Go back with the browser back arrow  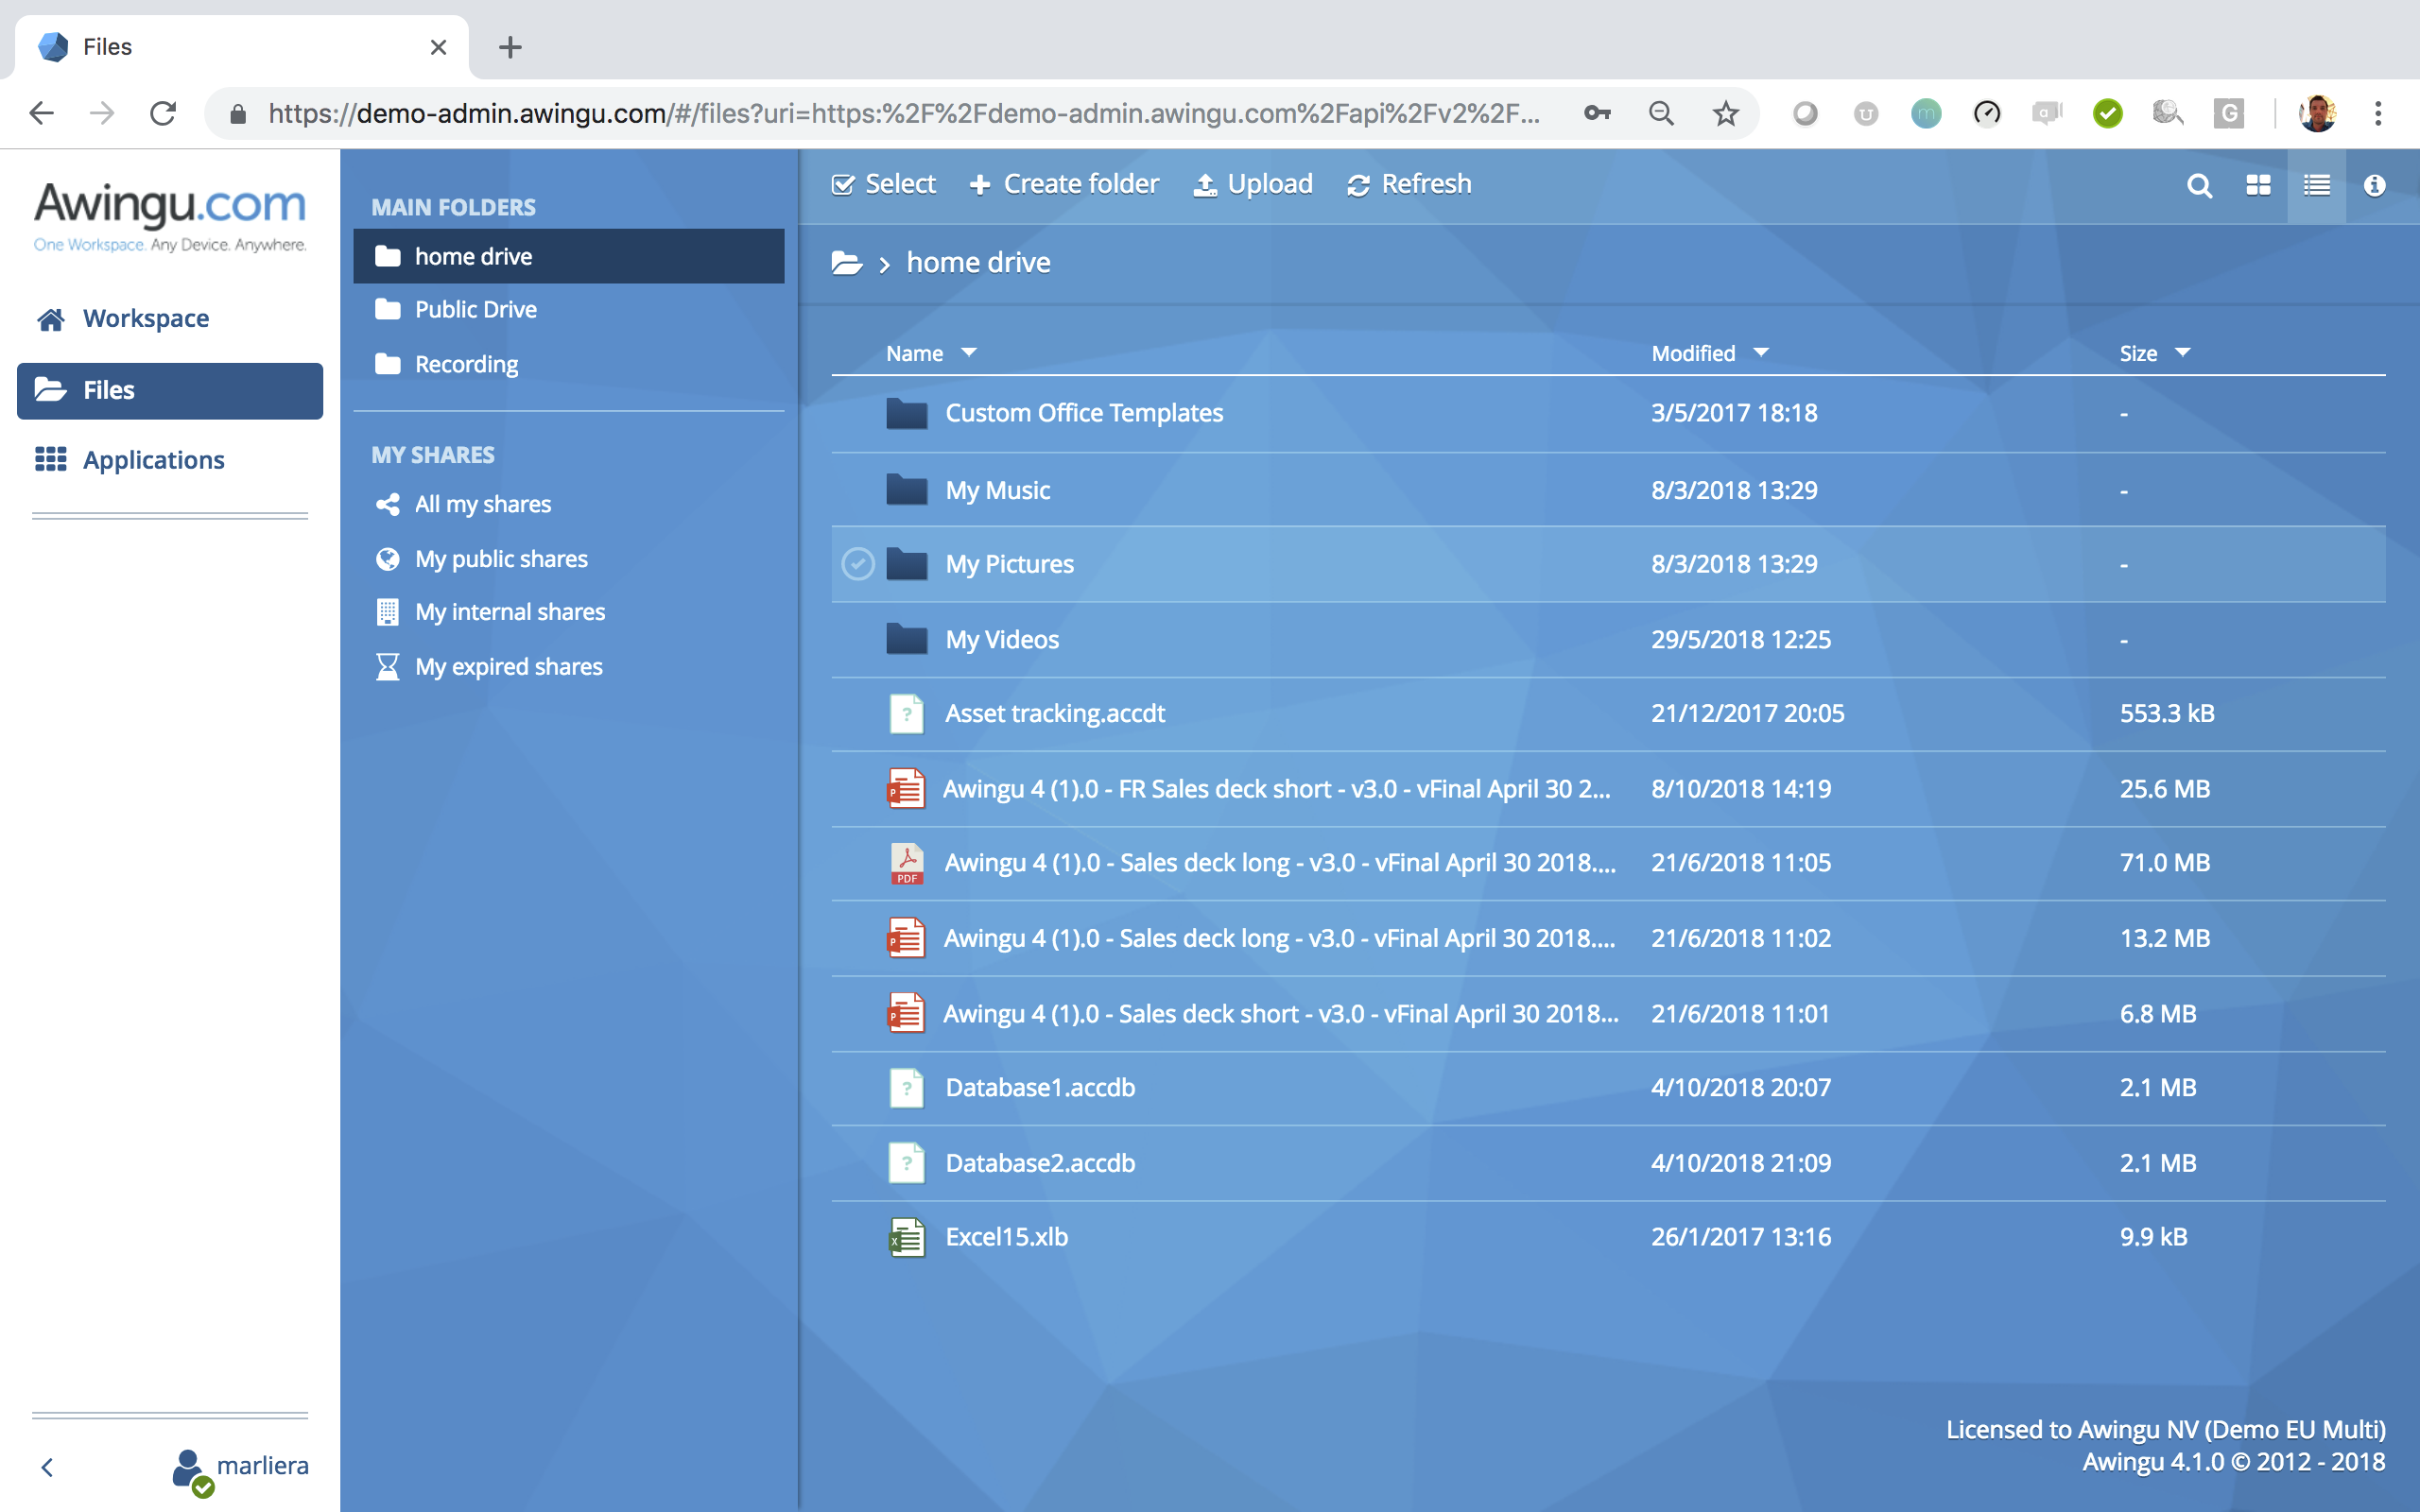click(41, 113)
